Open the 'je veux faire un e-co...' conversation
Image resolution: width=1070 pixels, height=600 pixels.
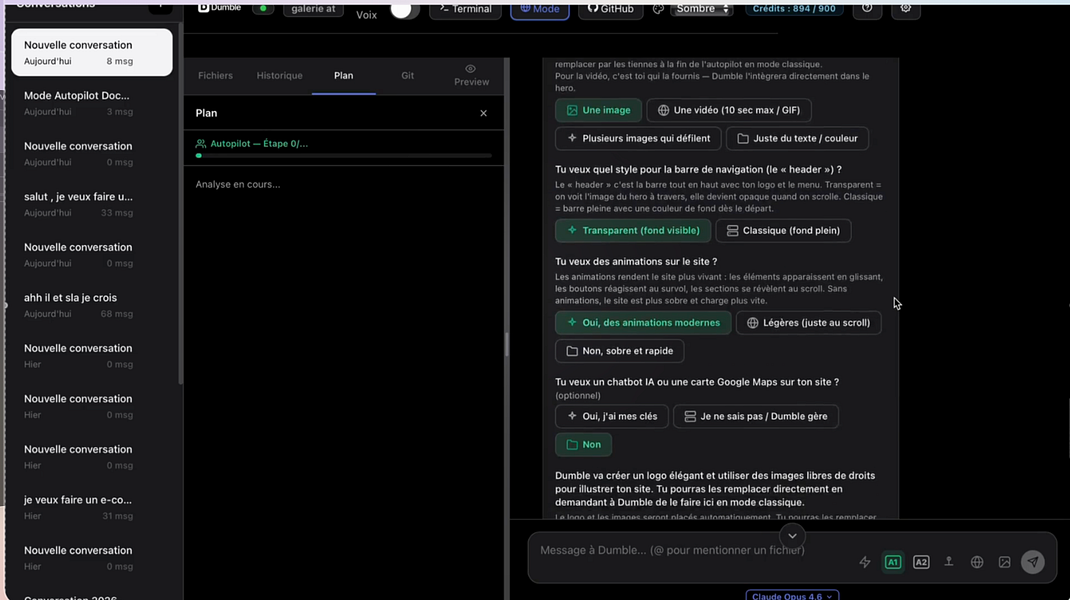point(92,507)
